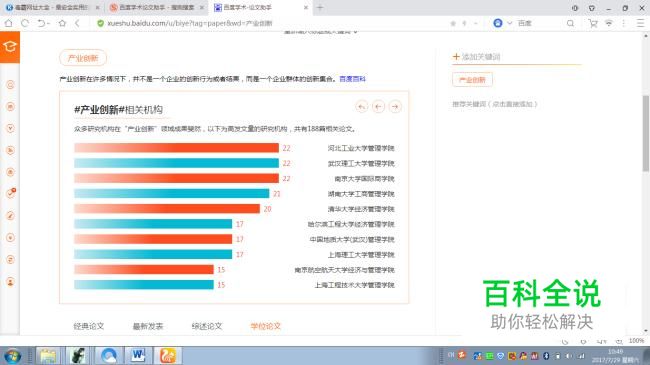Click 南京航空航天大学经济与管理学院 label
Screen dimensions: 650x365
(344, 270)
